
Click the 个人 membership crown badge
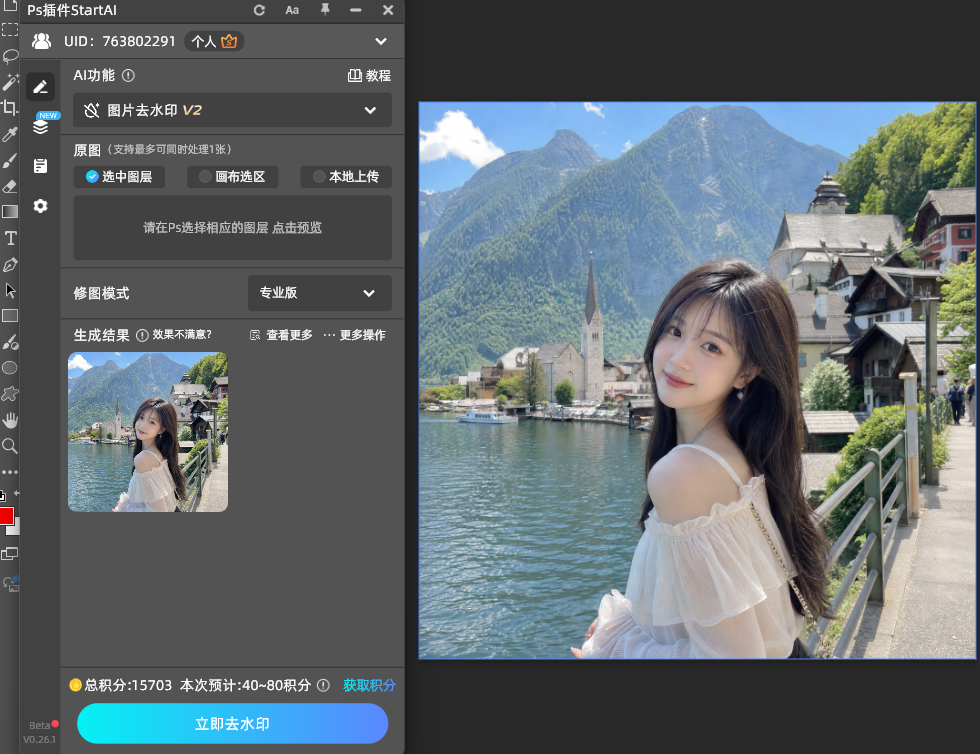coord(214,41)
